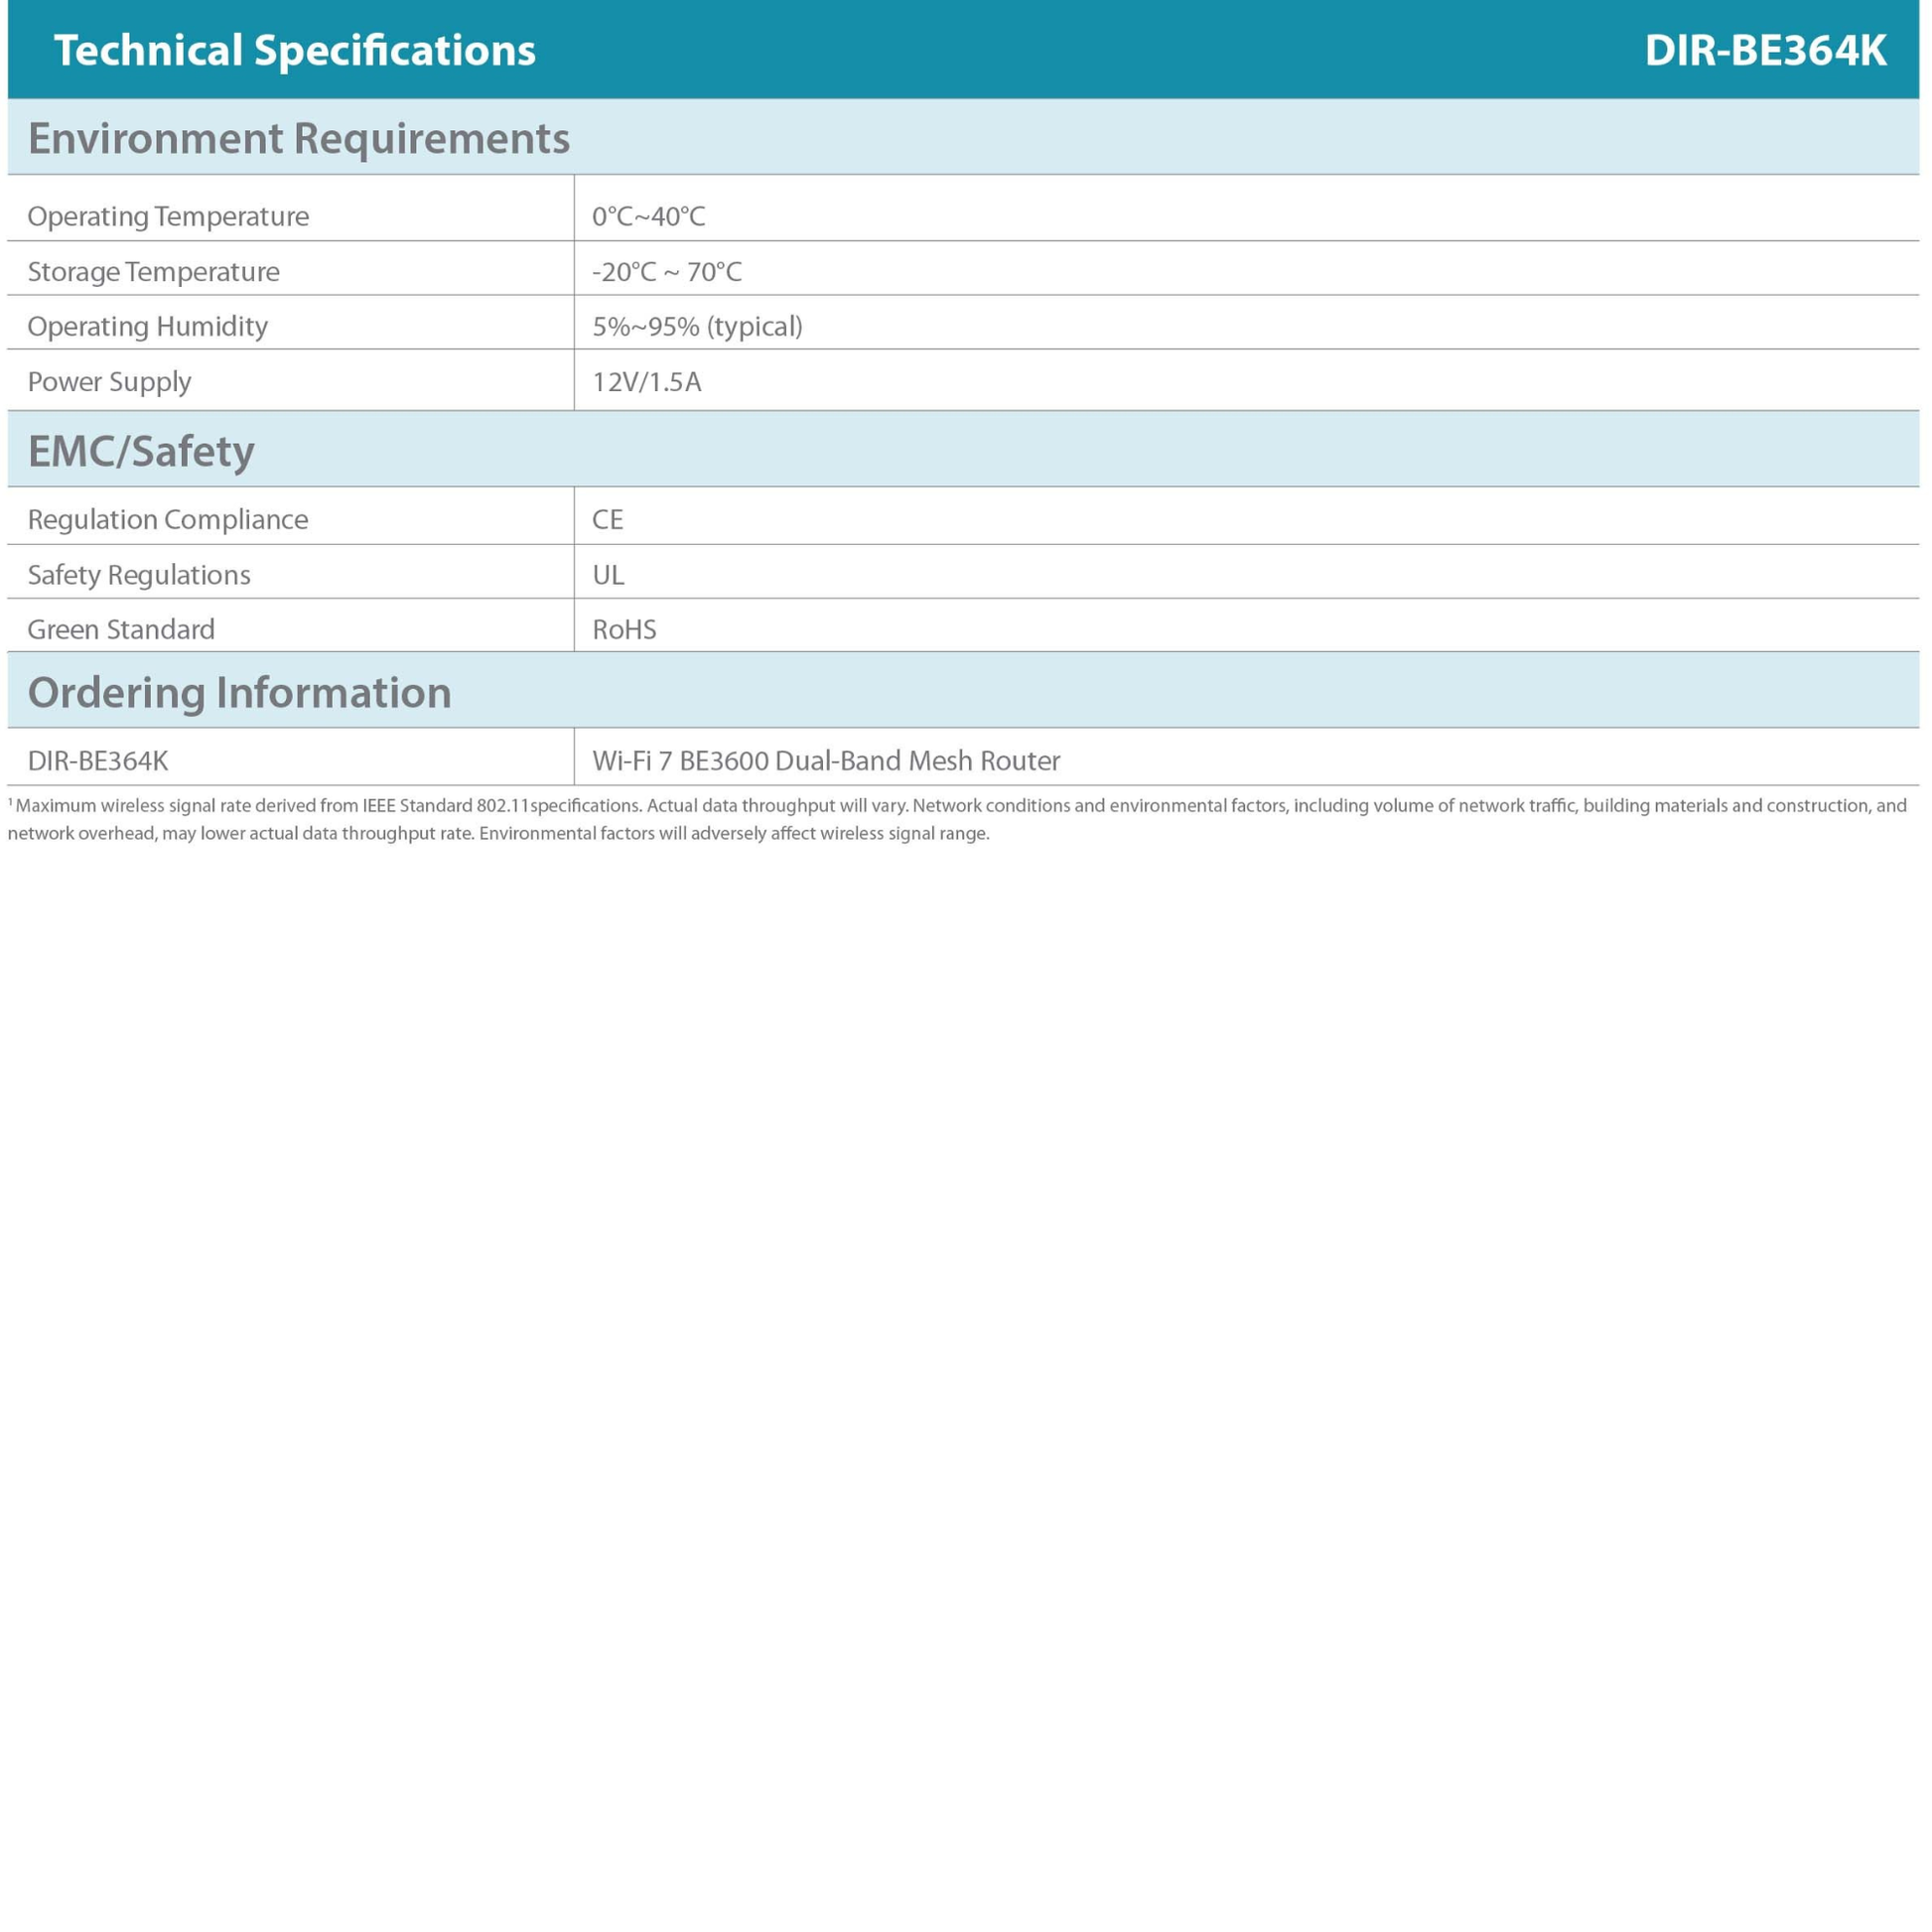Click the 'Green Standard' label
1932x1932 pixels.
click(x=121, y=629)
